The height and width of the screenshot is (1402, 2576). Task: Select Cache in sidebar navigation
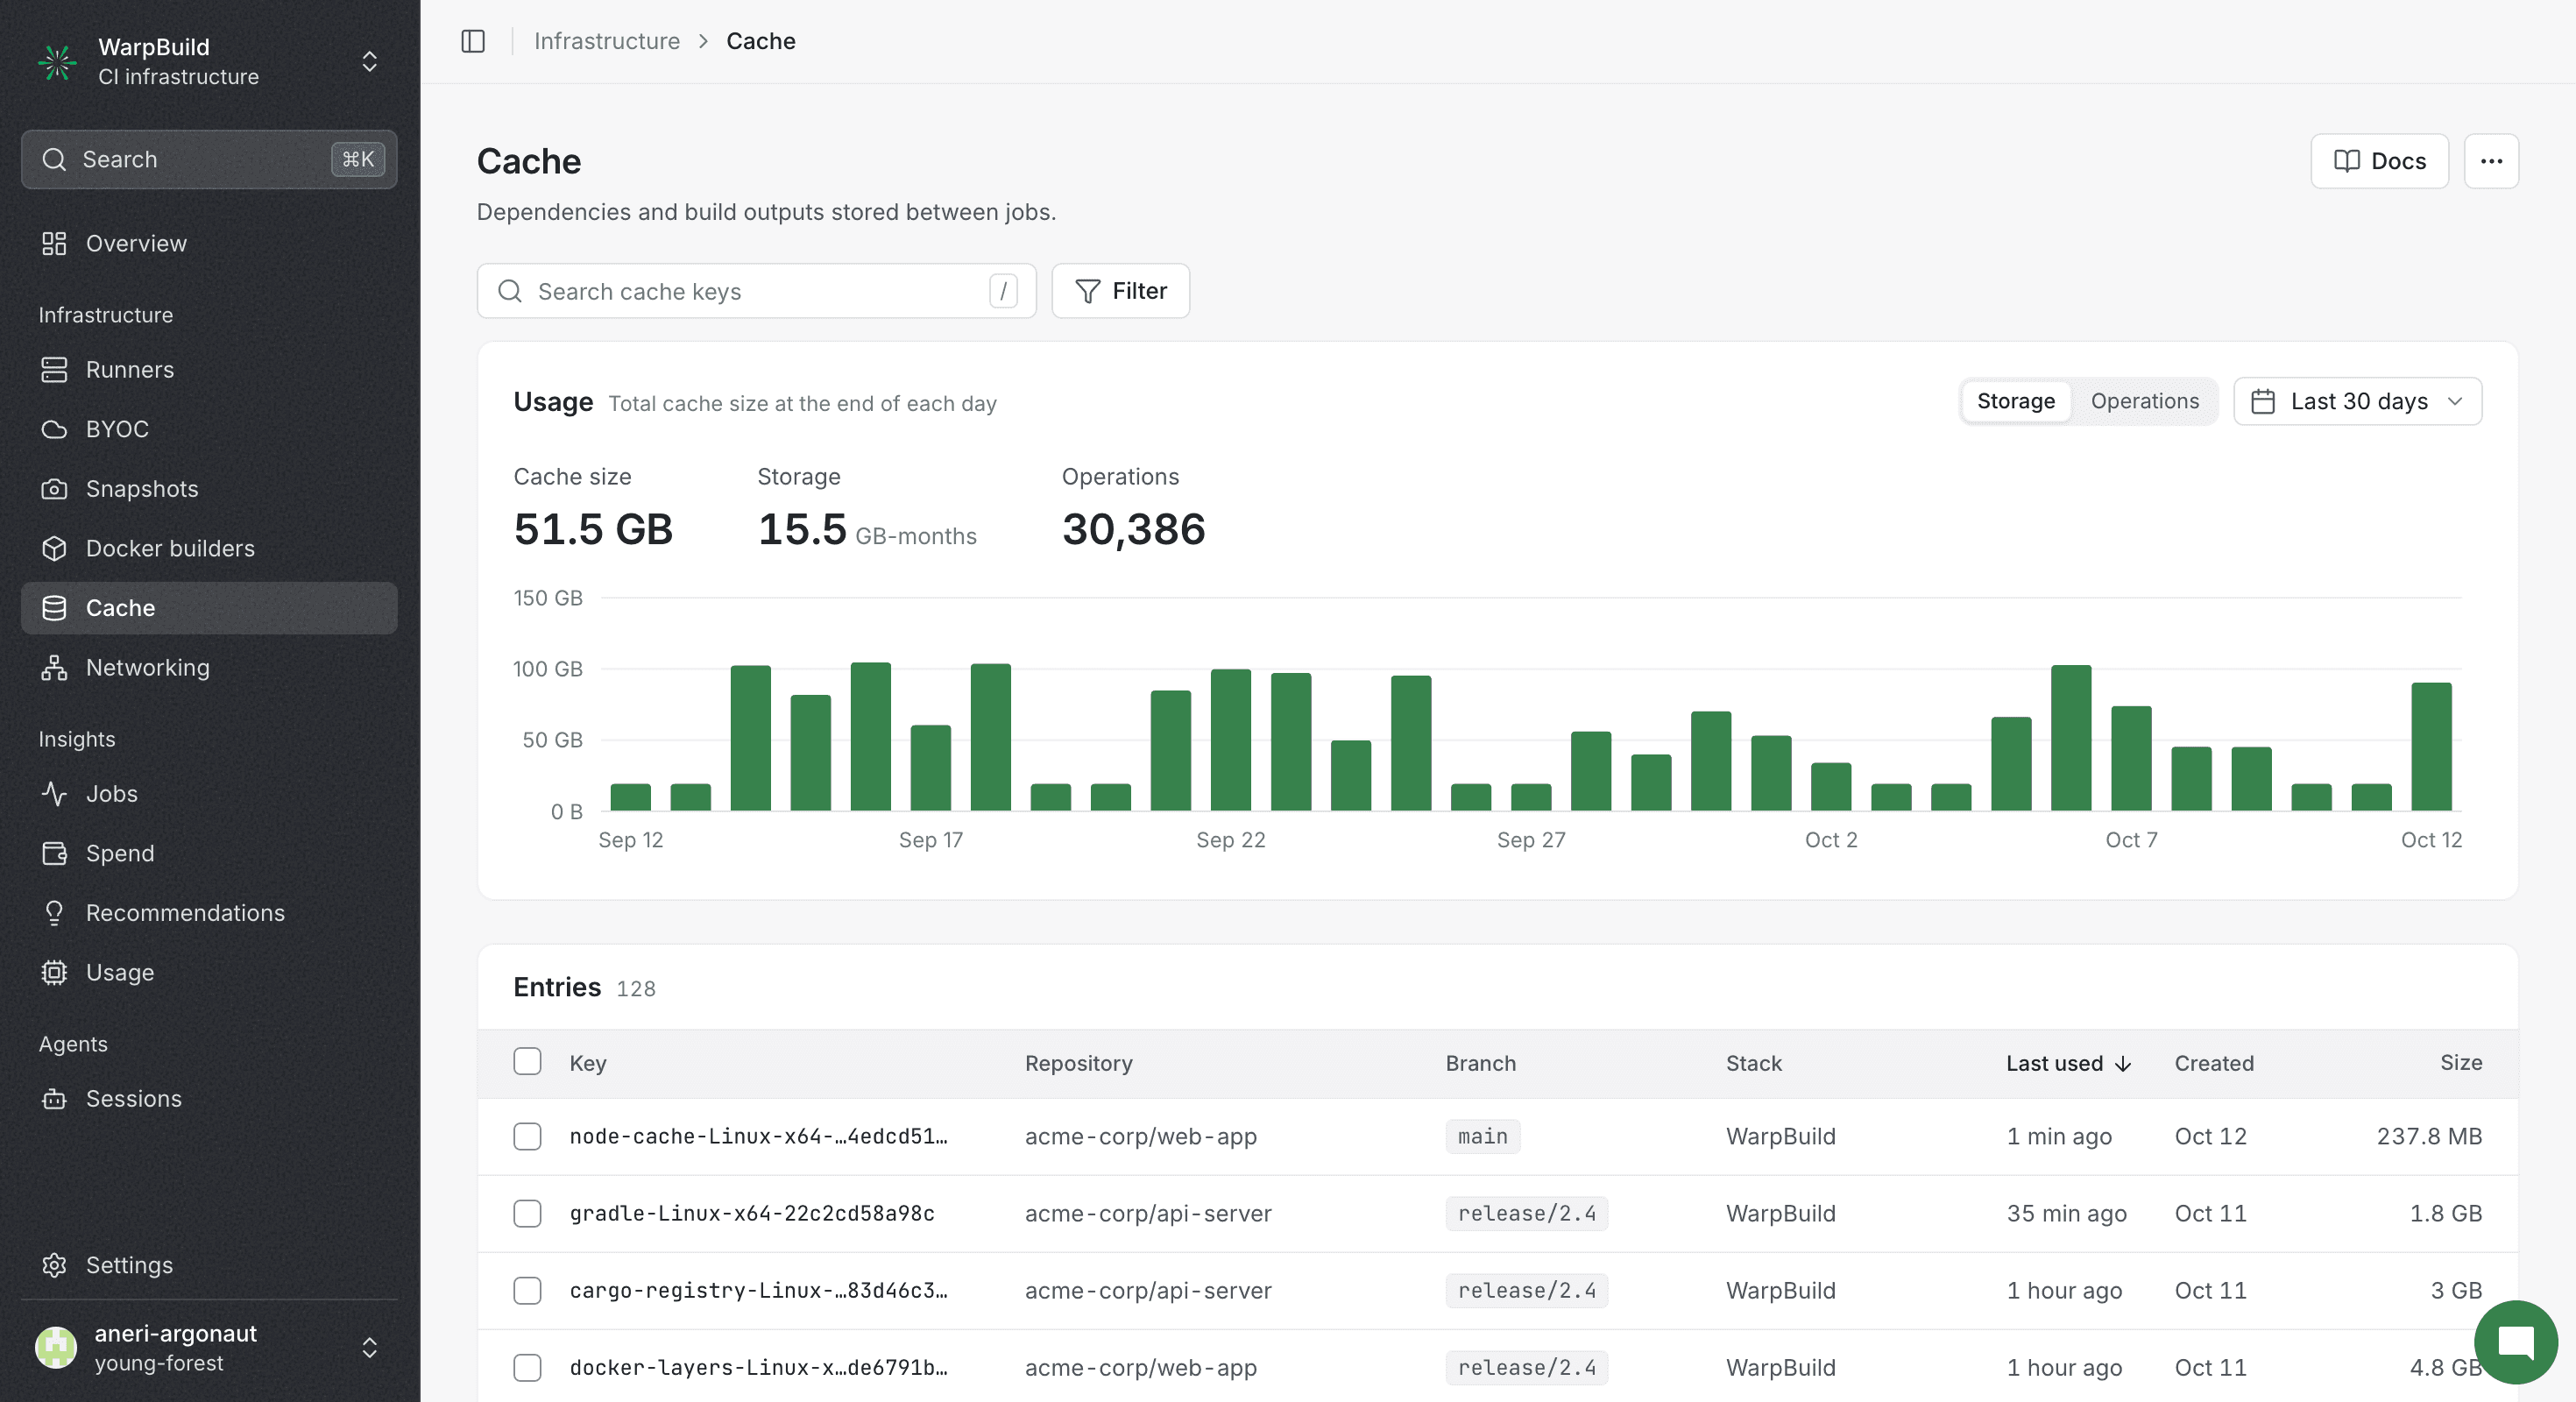(209, 608)
